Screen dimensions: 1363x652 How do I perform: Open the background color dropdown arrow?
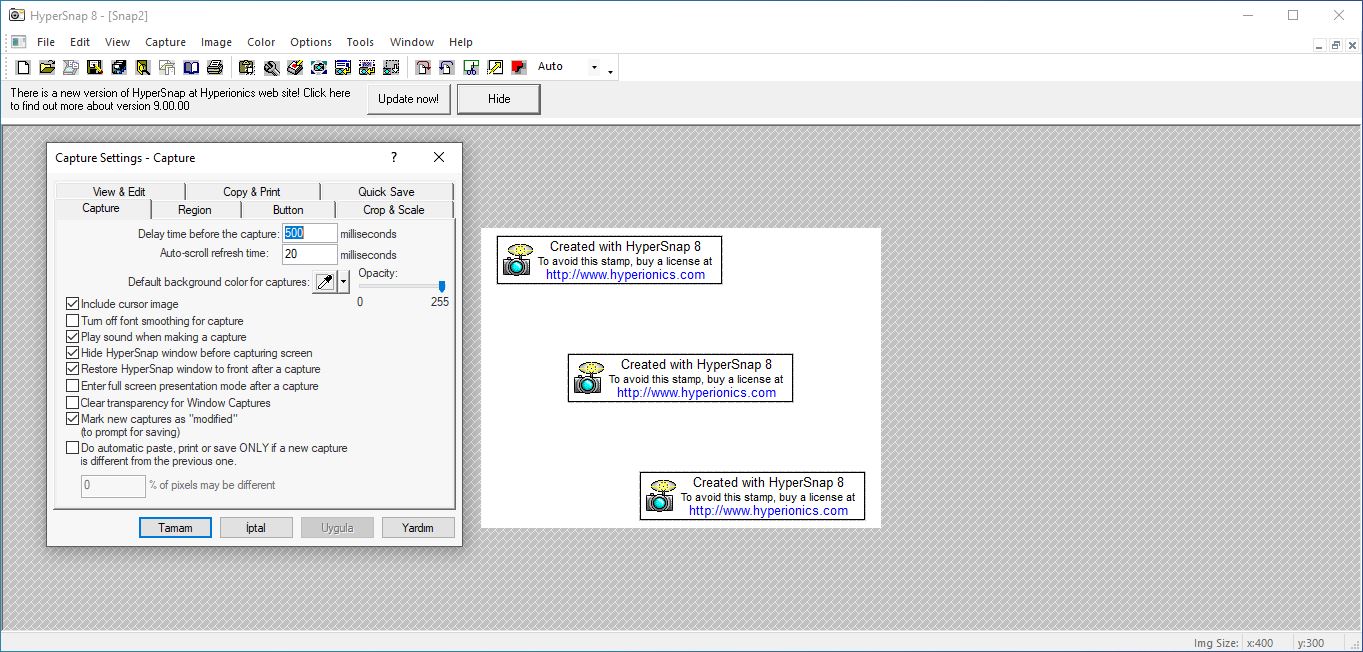(343, 282)
